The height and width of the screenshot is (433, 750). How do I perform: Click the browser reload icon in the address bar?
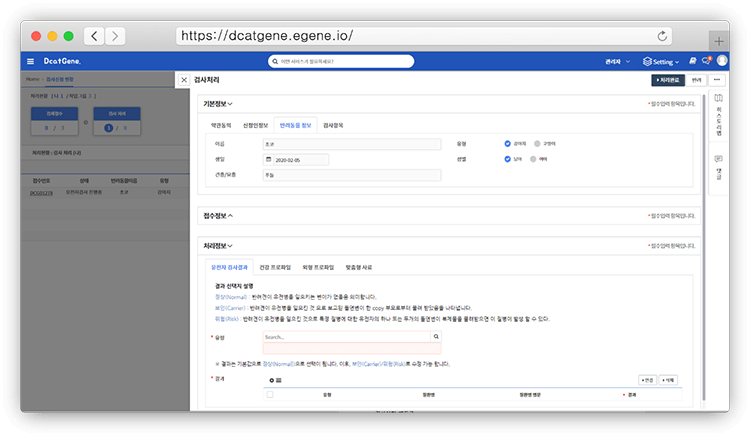(662, 36)
